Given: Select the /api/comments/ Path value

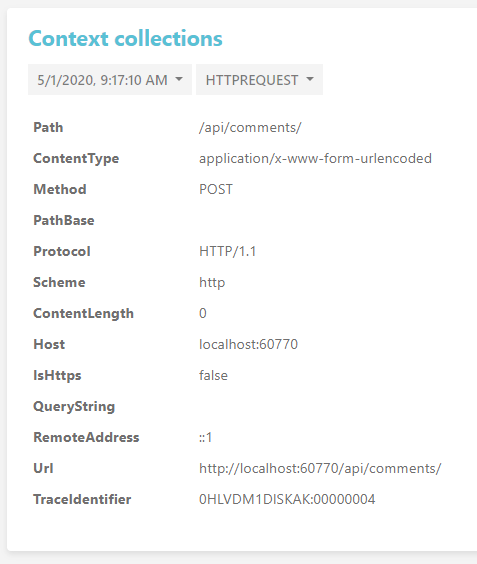Looking at the screenshot, I should coord(250,128).
